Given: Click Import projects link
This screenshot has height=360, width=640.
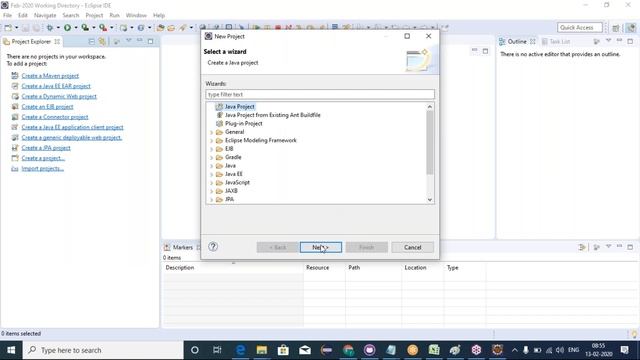Looking at the screenshot, I should tap(42, 168).
